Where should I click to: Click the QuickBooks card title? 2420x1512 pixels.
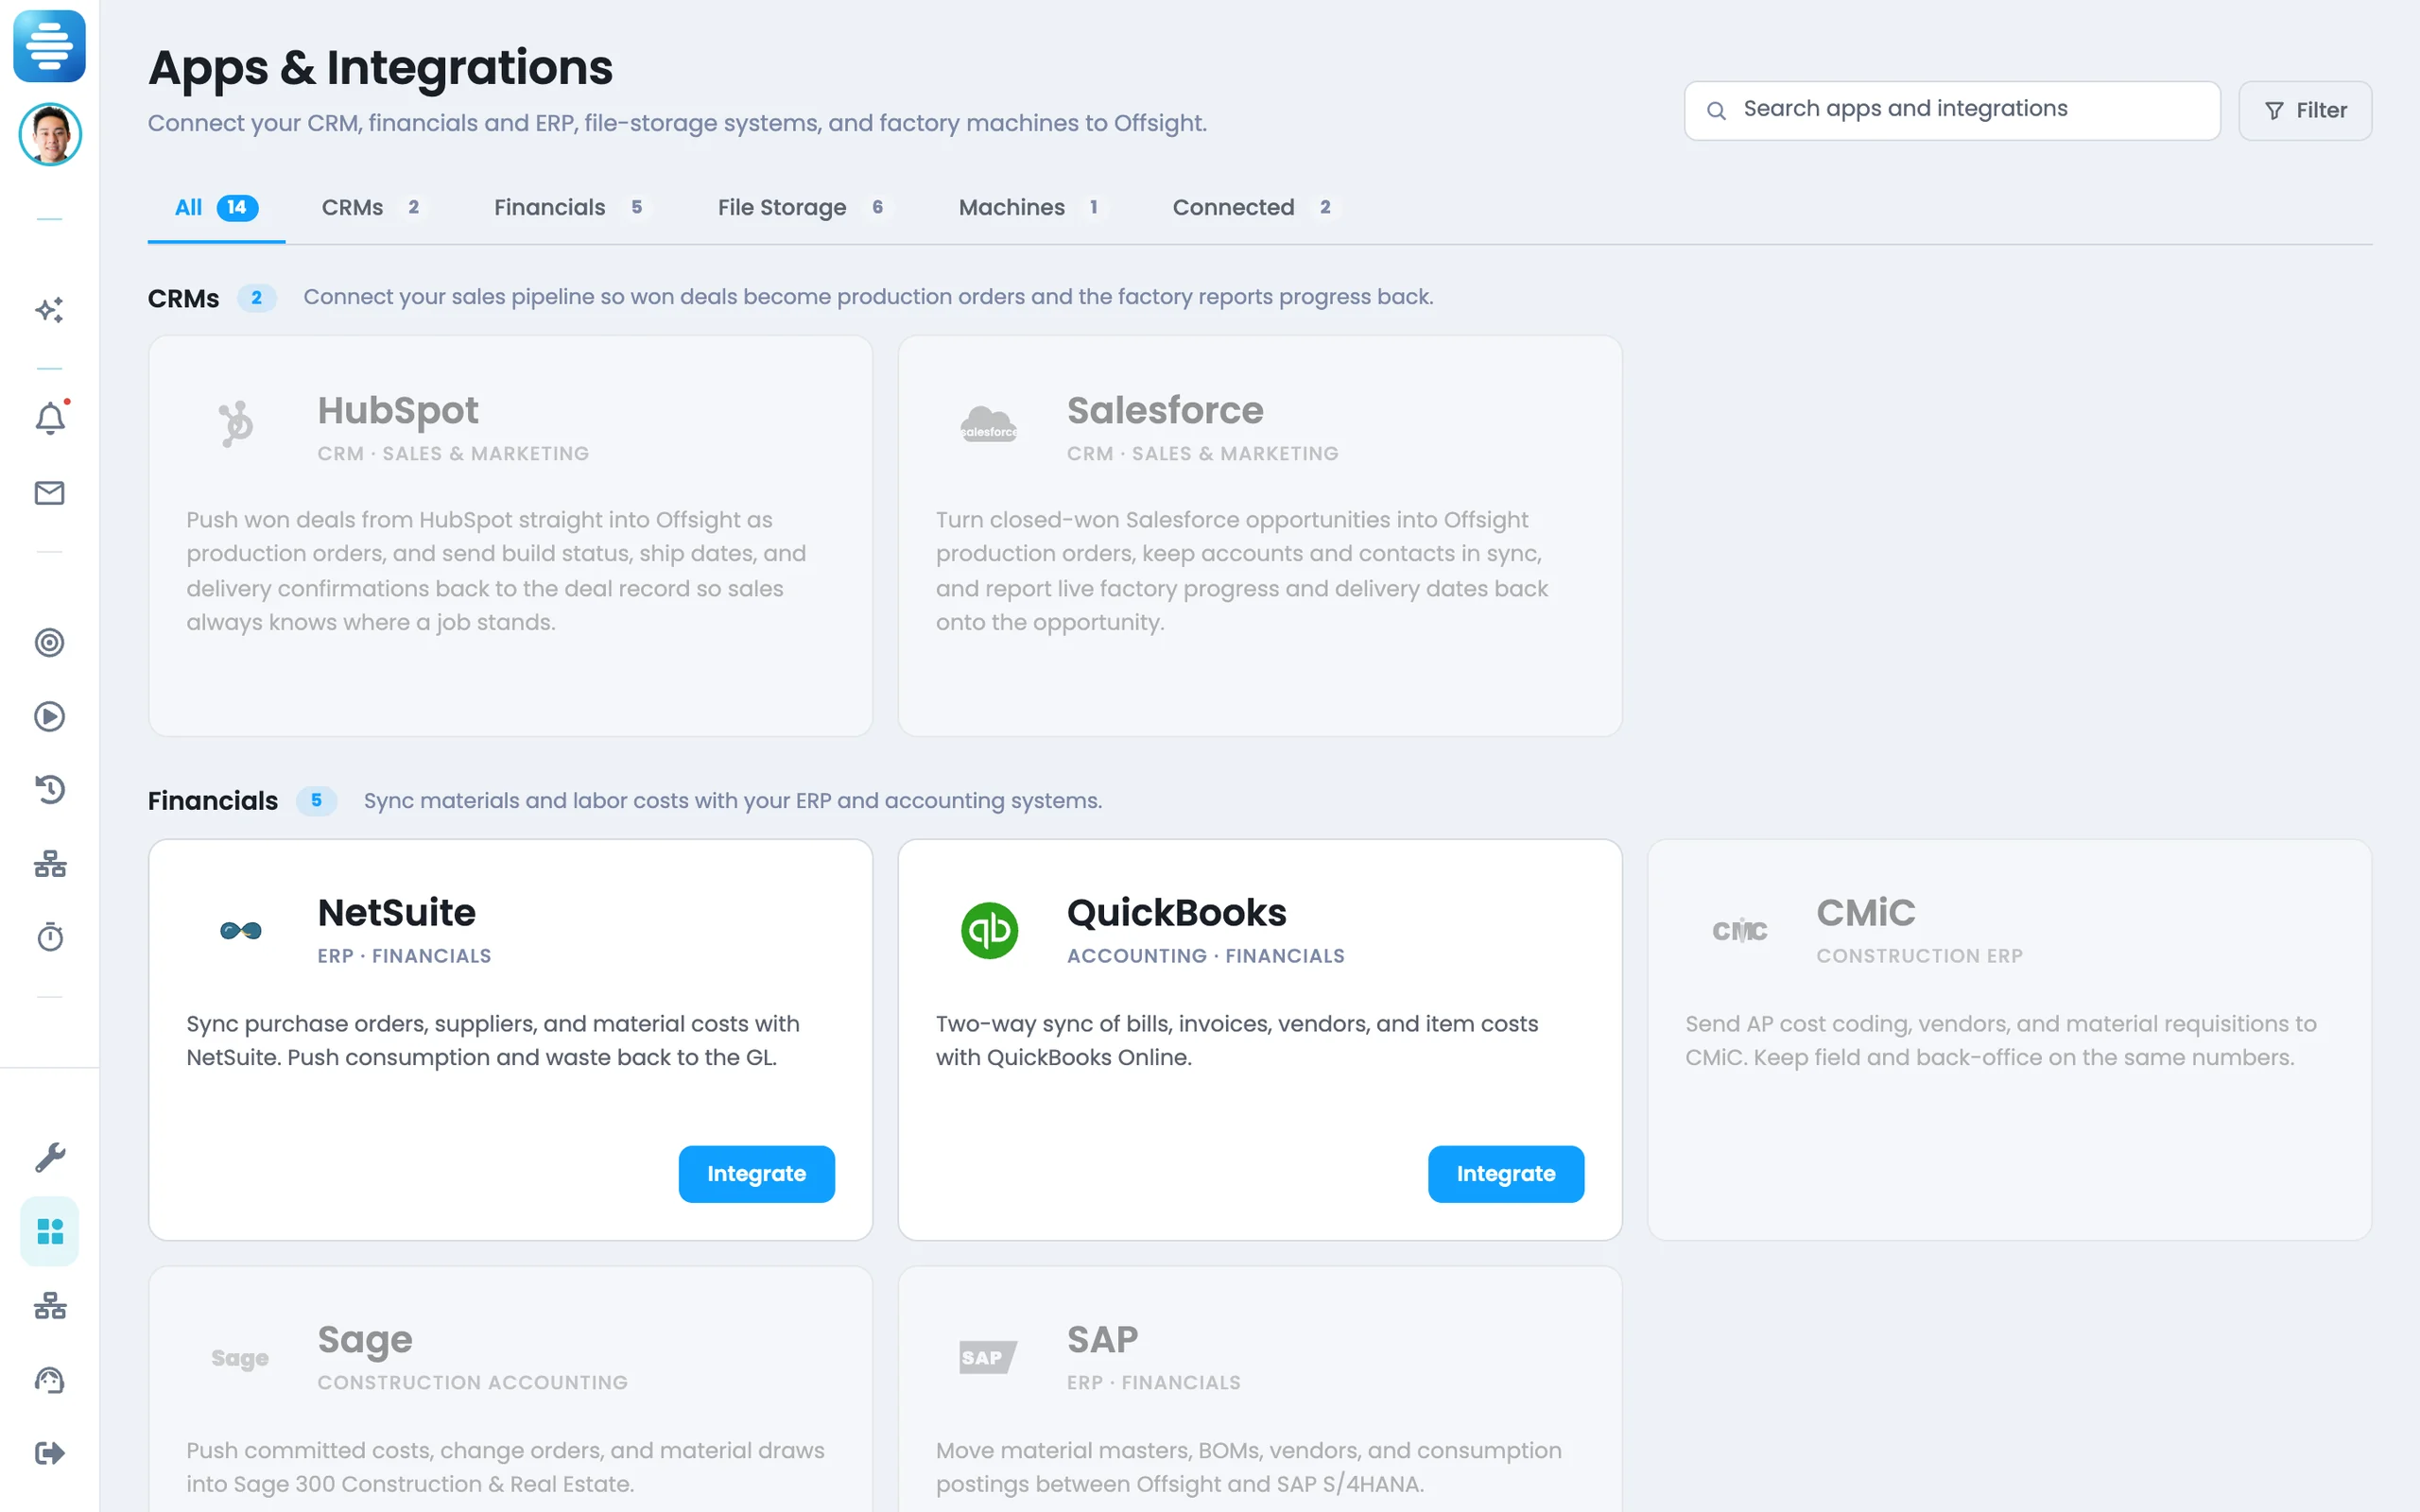pos(1177,913)
